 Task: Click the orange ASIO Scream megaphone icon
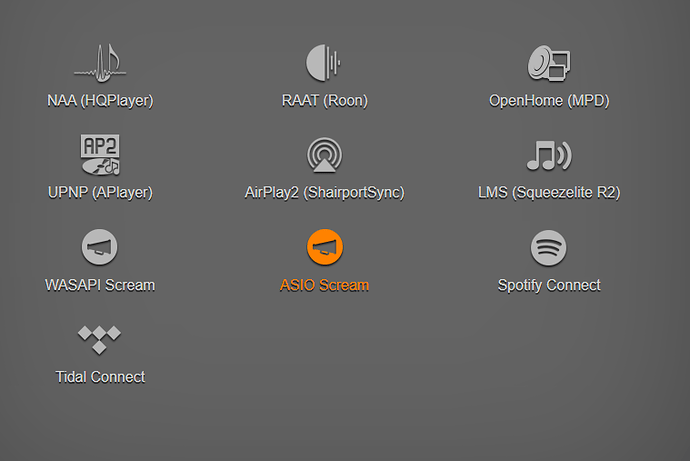point(325,247)
